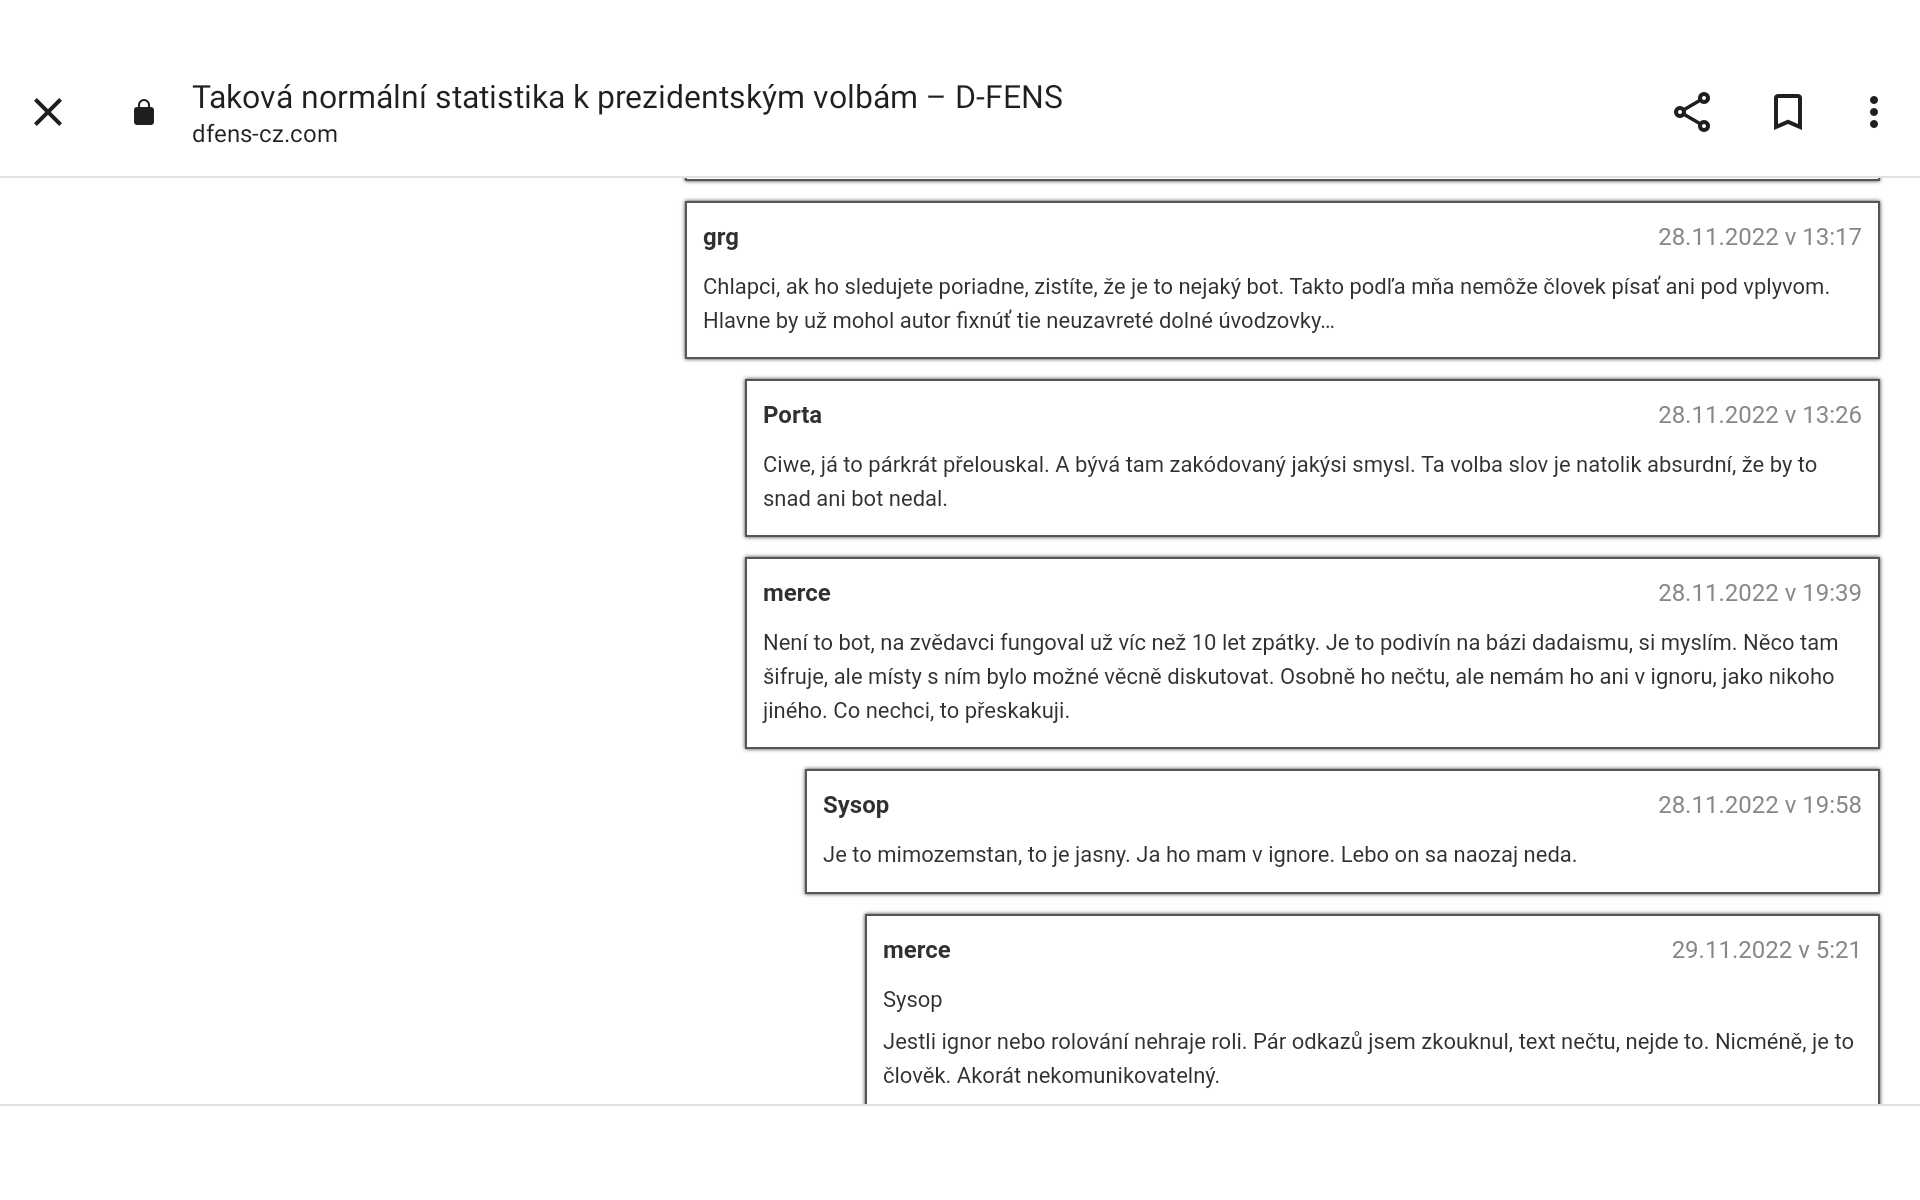Viewport: 1920px width, 1200px height.
Task: Tap Sysop's comment about mimozemstan
Action: (1200, 855)
